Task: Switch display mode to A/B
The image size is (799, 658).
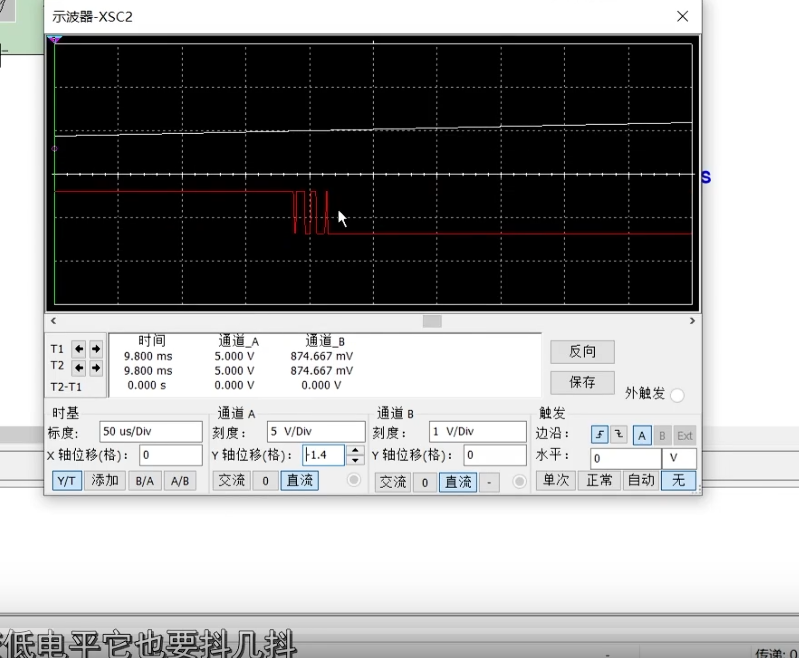Action: tap(180, 481)
